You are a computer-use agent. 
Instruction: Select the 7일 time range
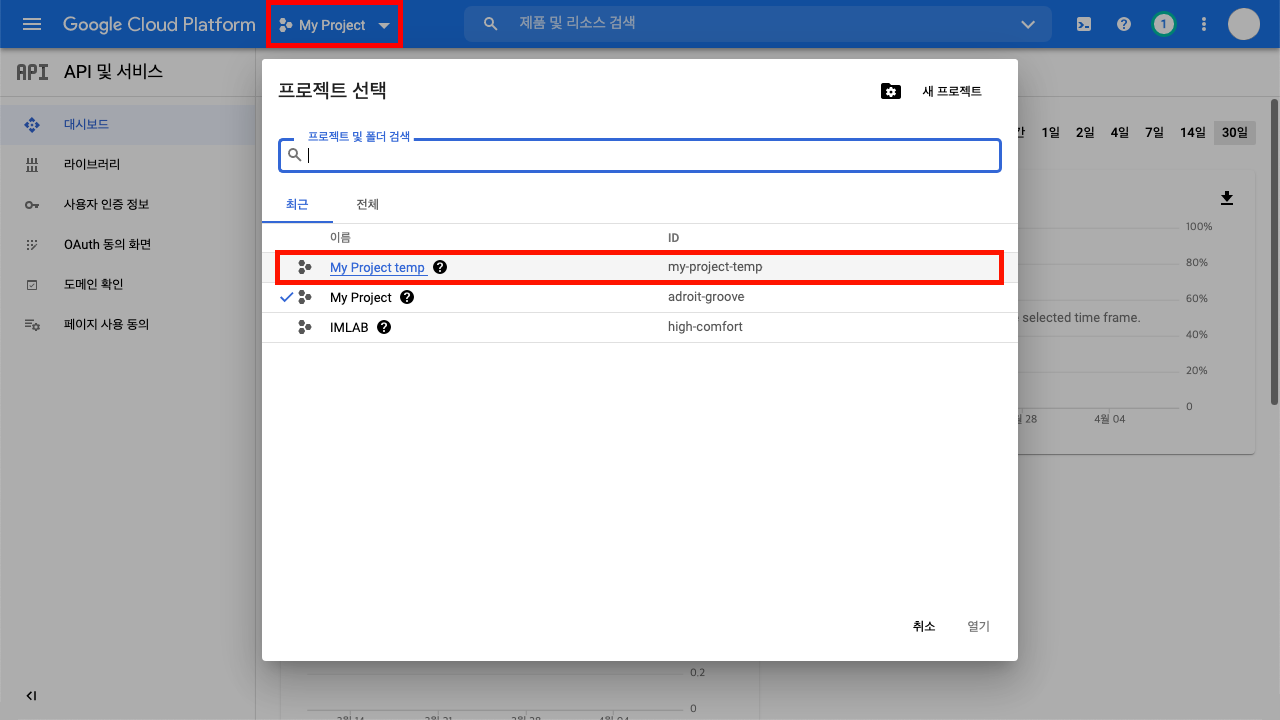[1155, 132]
